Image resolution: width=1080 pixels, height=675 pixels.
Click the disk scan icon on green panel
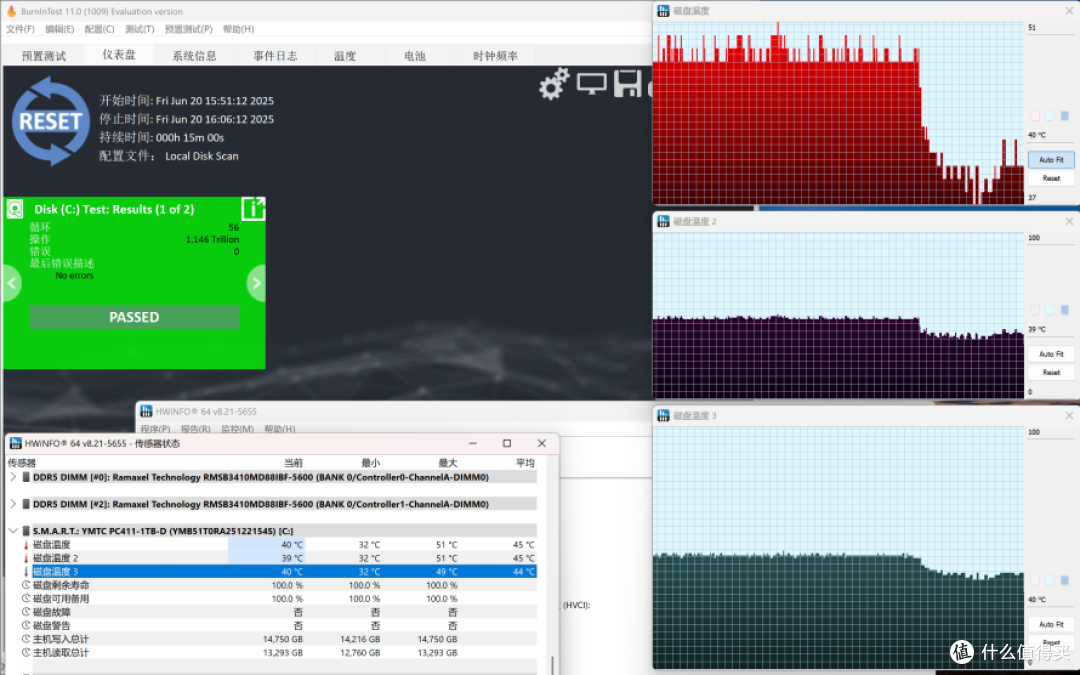coord(15,209)
